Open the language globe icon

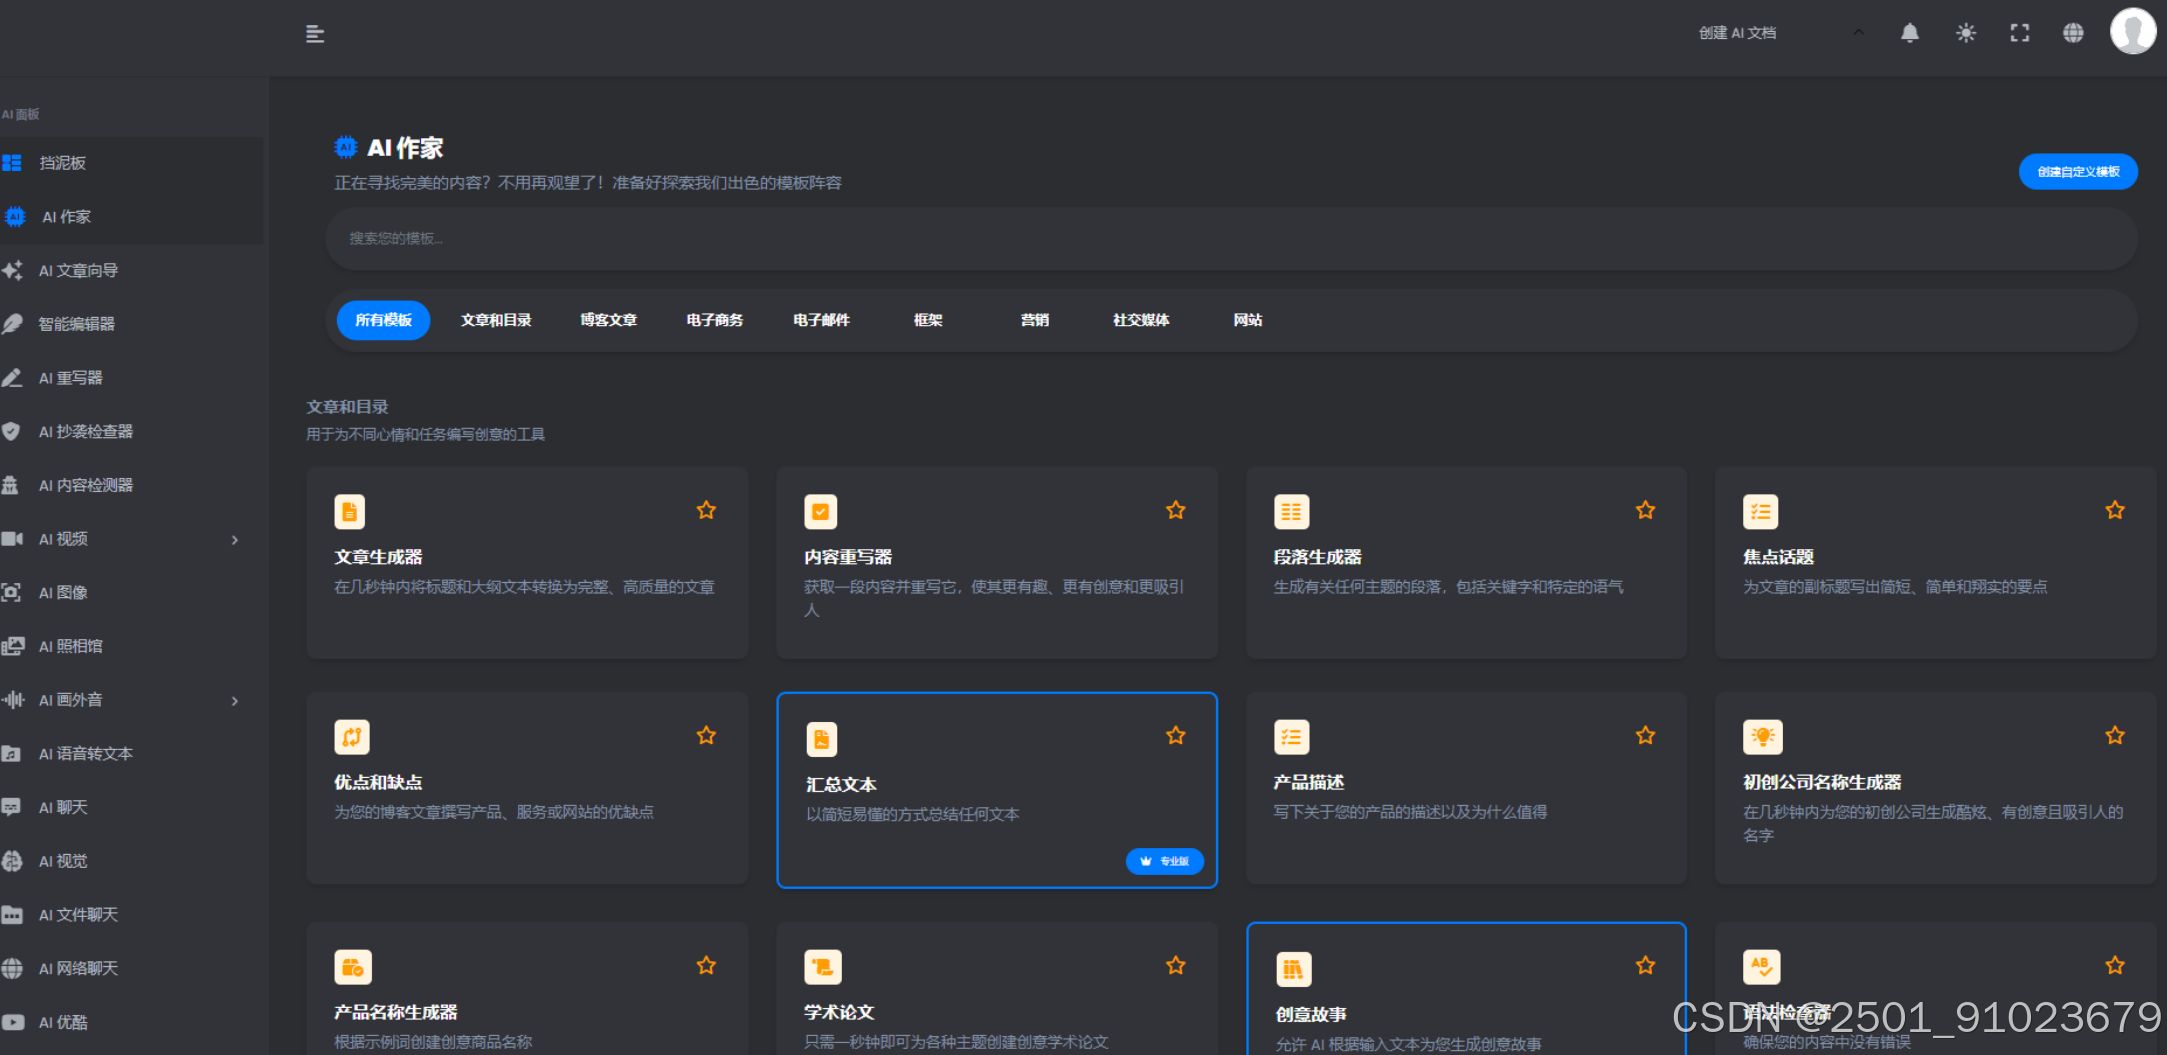2073,32
